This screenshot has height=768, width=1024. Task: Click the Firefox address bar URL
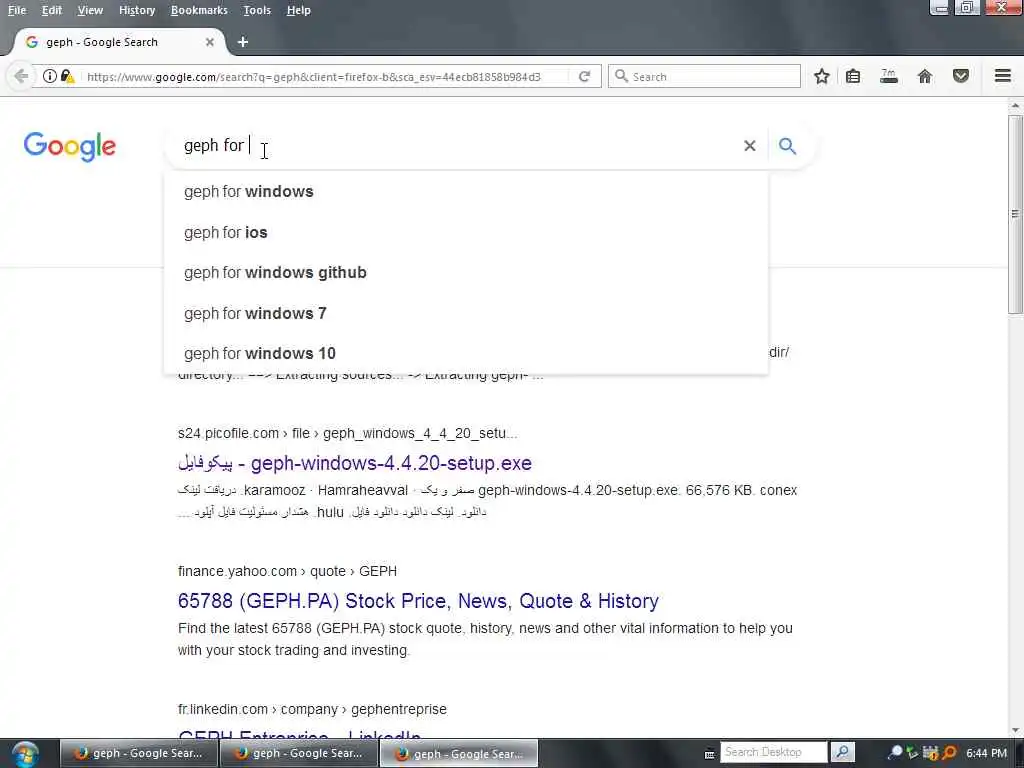[x=313, y=76]
